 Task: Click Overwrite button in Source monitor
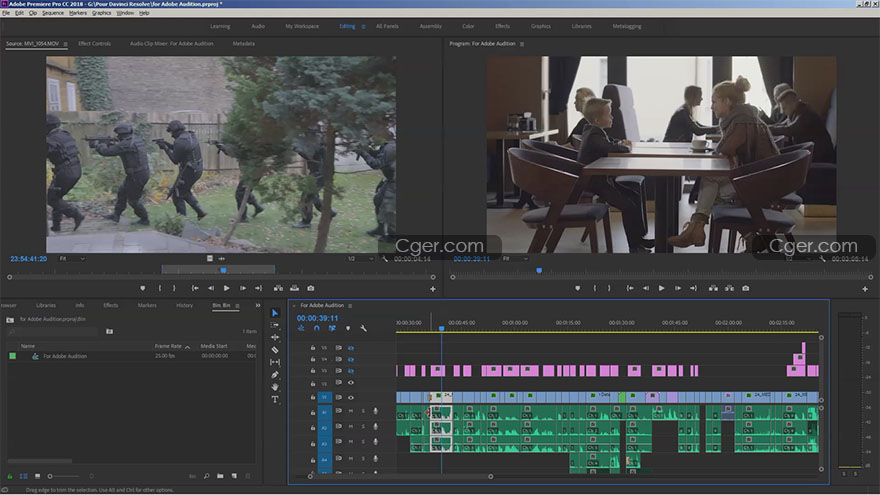[294, 288]
